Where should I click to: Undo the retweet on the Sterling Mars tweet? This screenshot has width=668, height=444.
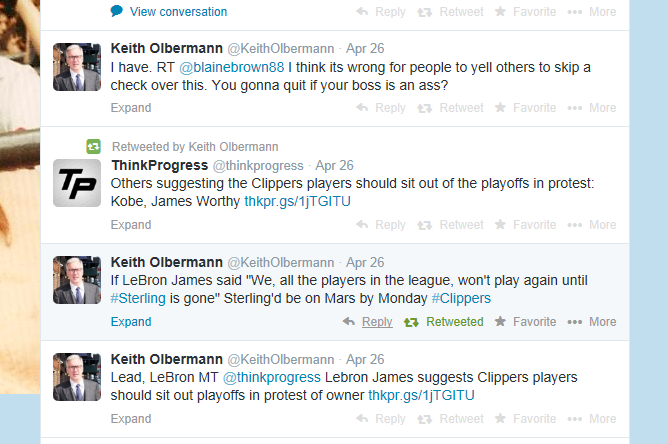[443, 322]
